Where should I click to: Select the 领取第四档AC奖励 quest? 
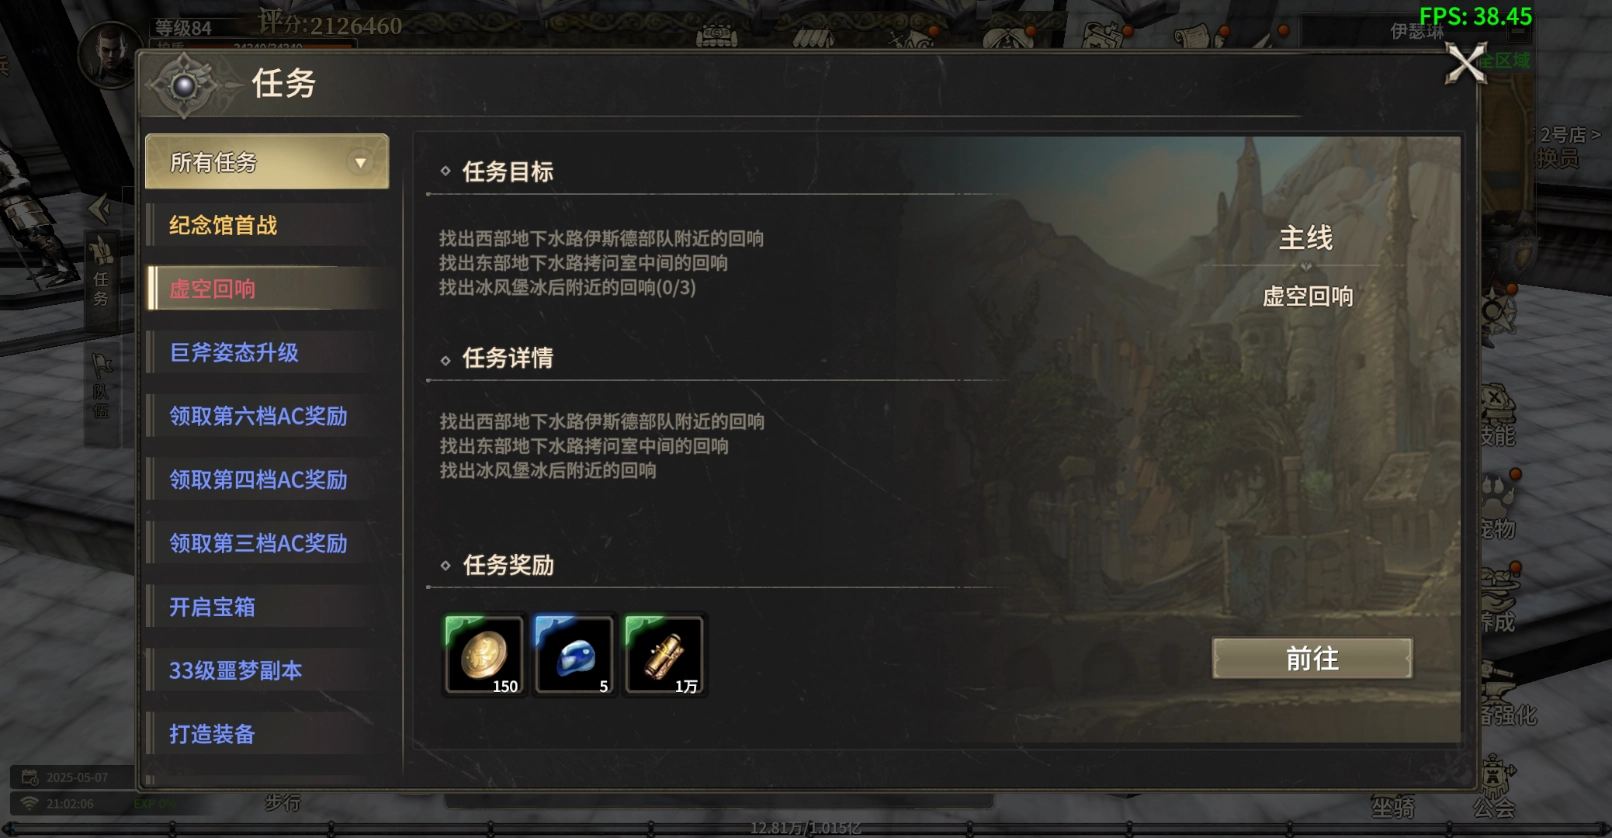pyautogui.click(x=267, y=480)
